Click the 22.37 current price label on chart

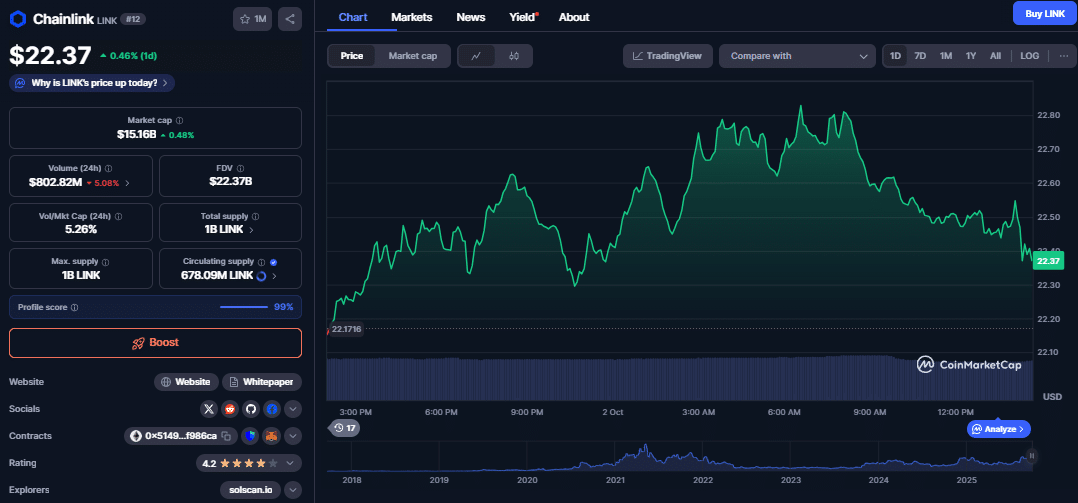pyautogui.click(x=1048, y=261)
